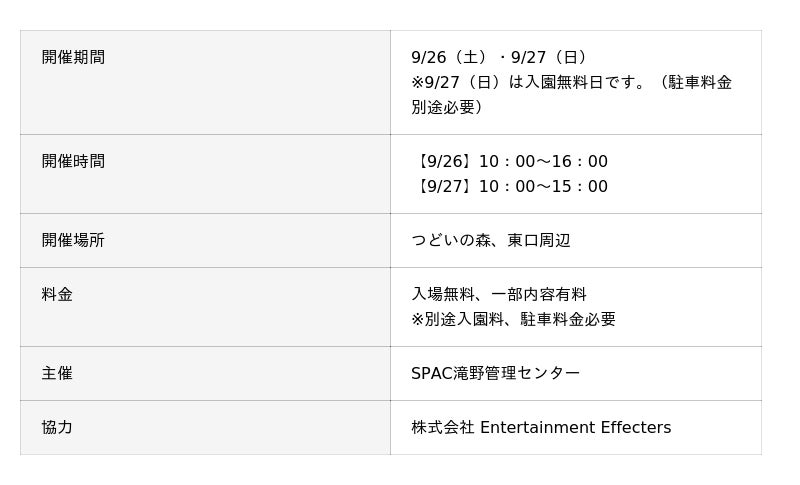Click the 協力 row label
Screen dimensions: 800x485
click(x=205, y=427)
